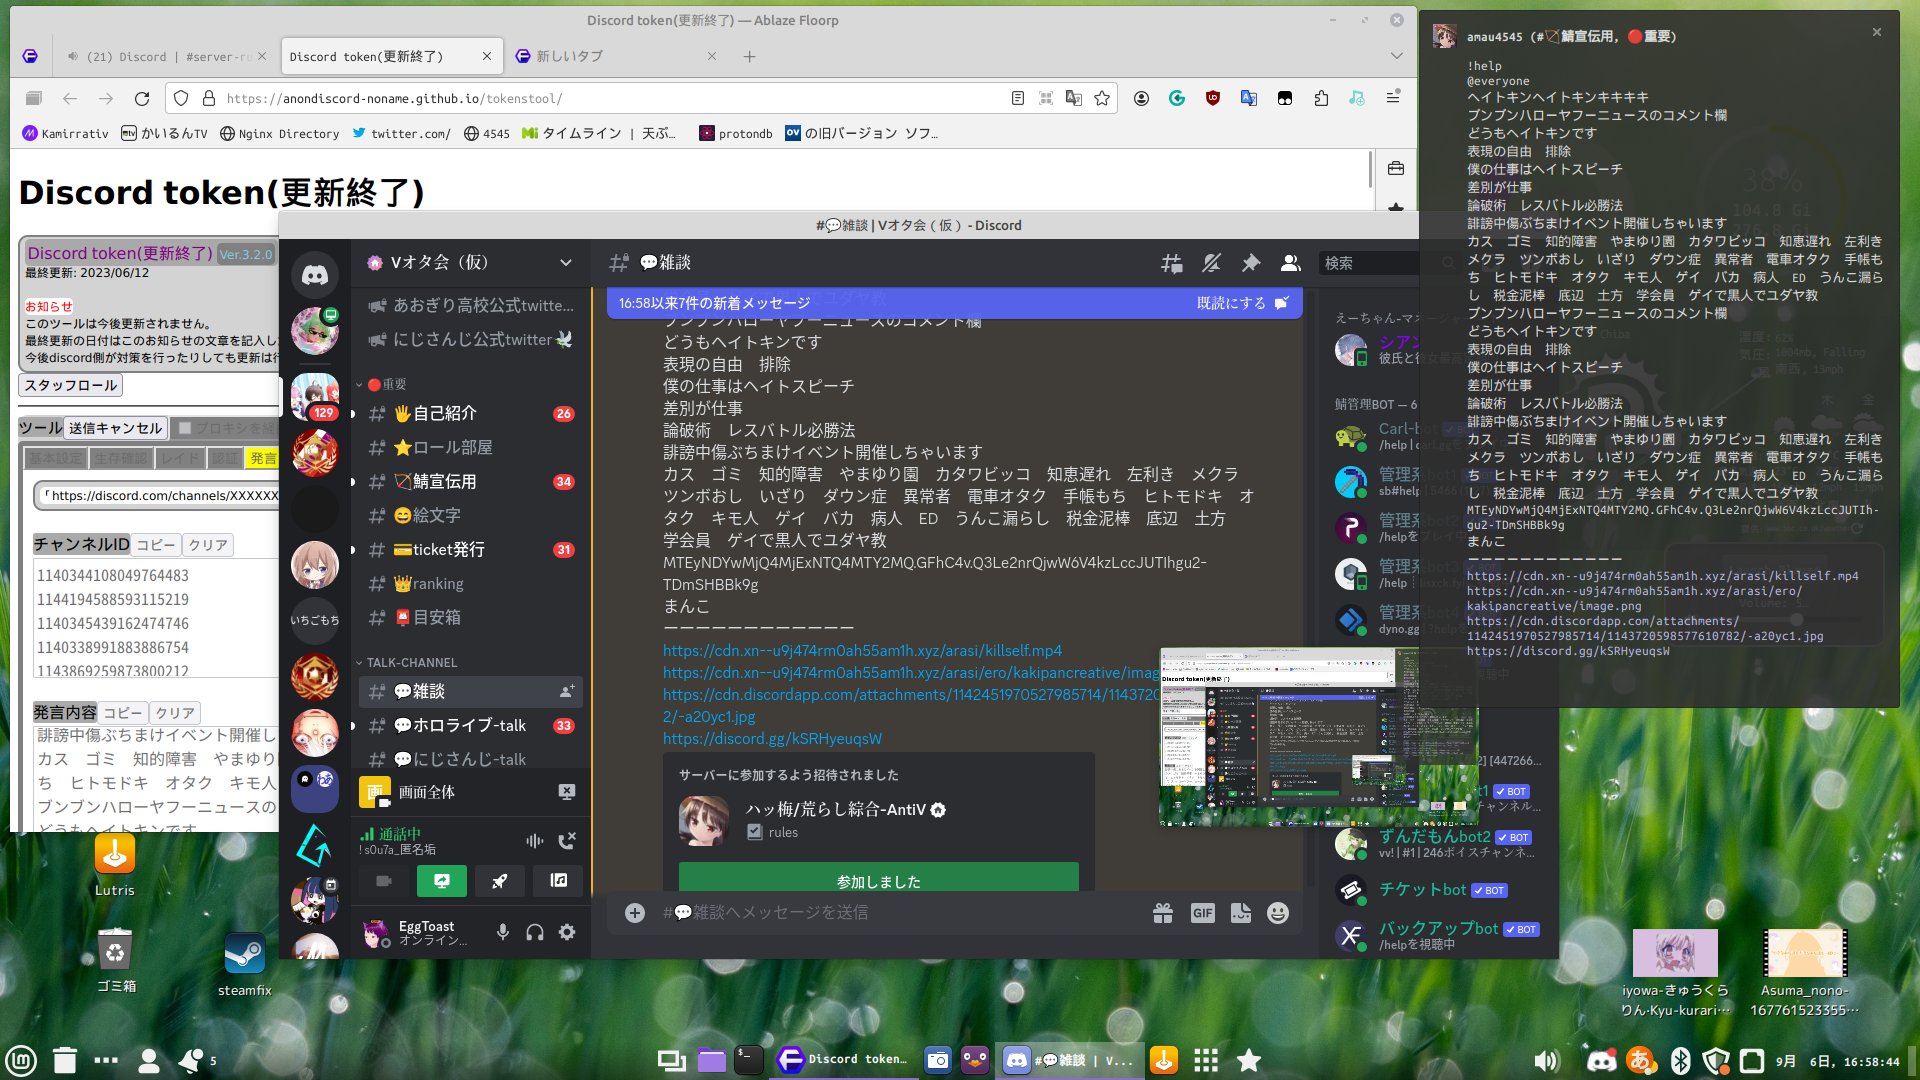Open the 自己紹介 channel
This screenshot has width=1920, height=1080.
pos(445,413)
